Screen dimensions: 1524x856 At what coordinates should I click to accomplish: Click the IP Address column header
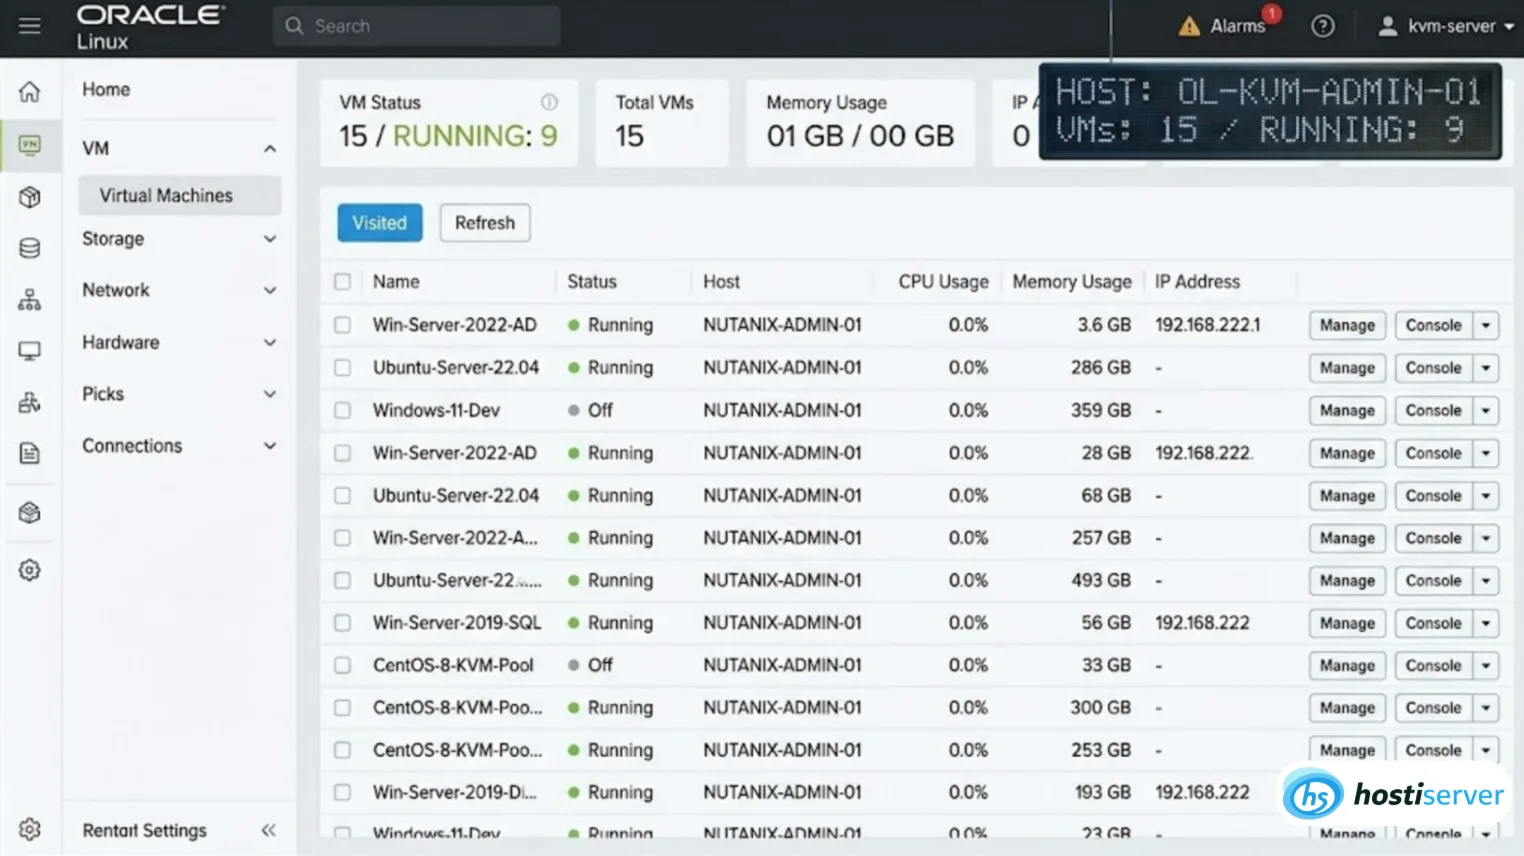[x=1197, y=282]
